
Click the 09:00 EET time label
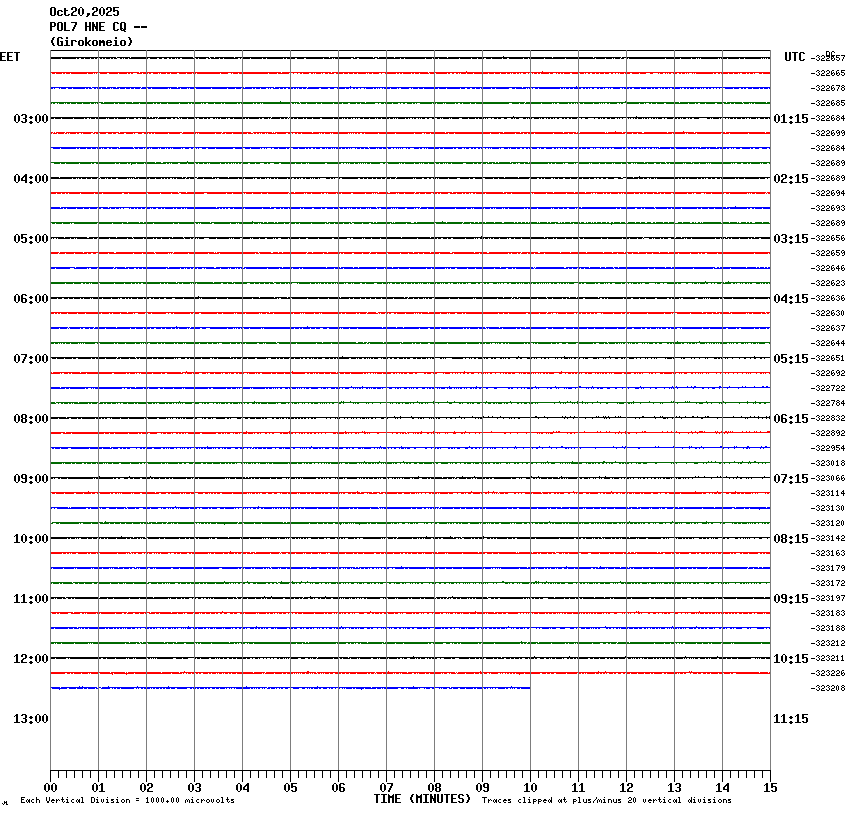[x=30, y=479]
